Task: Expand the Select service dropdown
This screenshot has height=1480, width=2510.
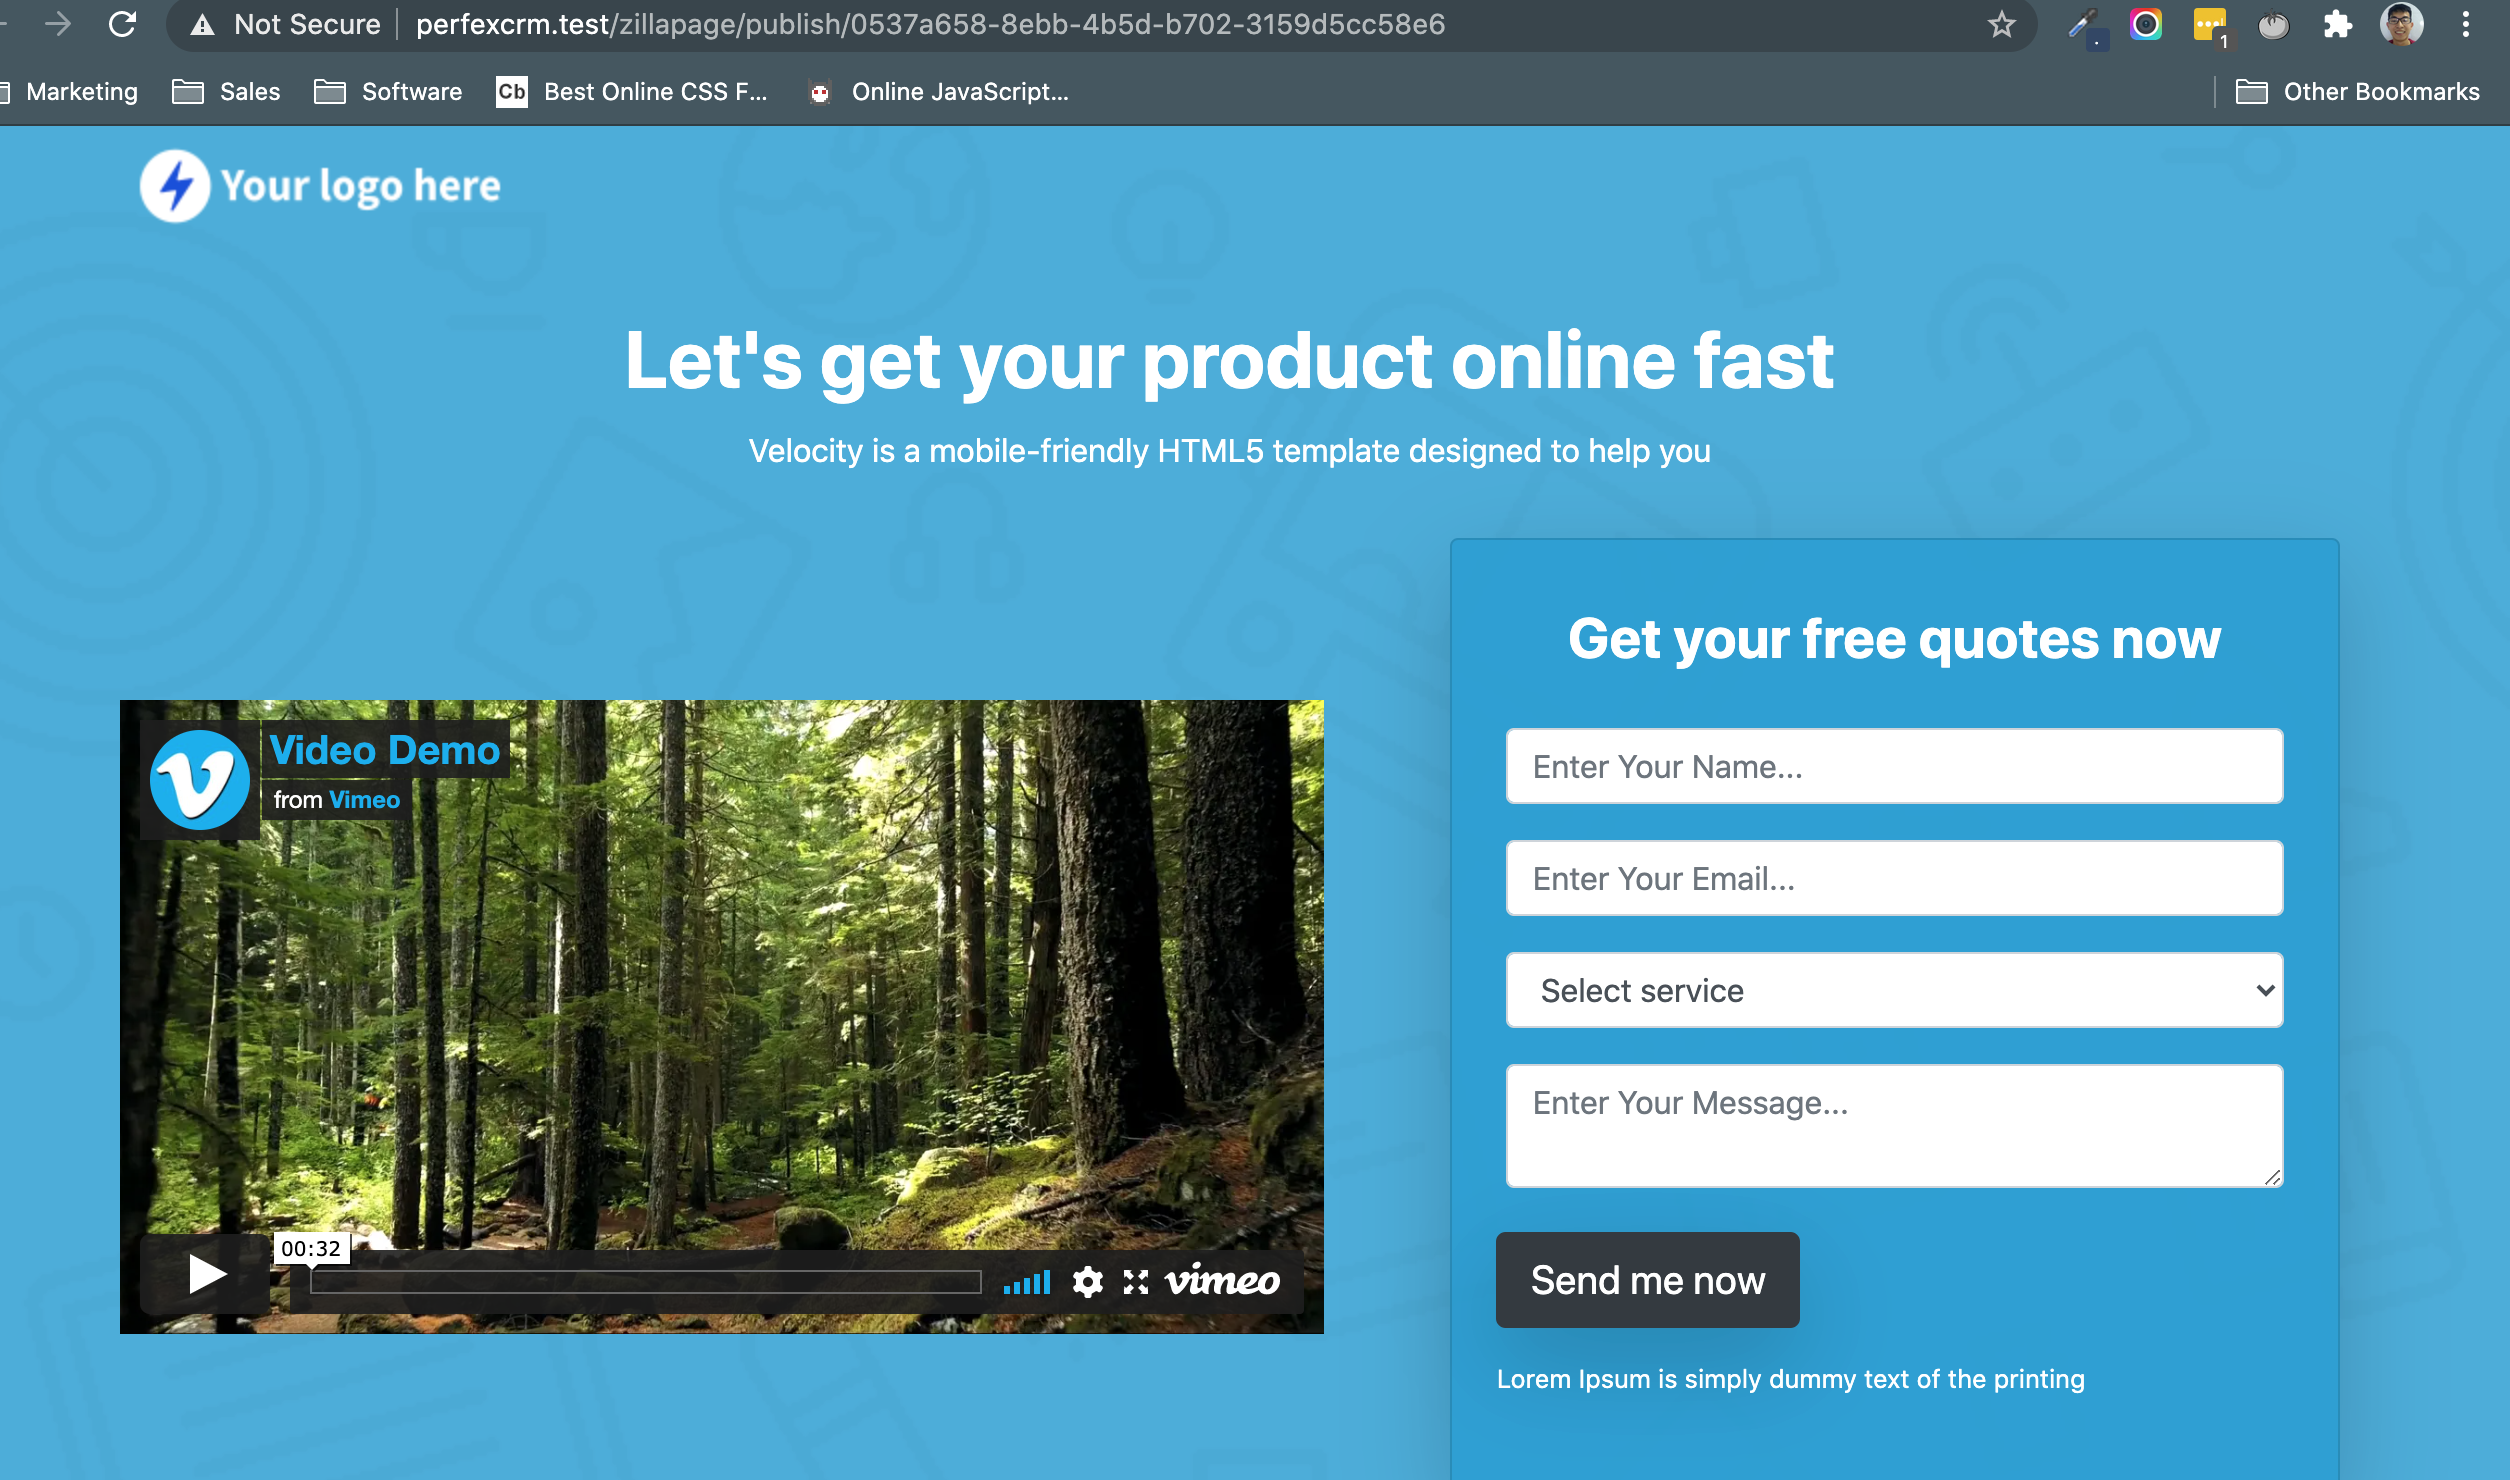Action: pyautogui.click(x=1894, y=990)
